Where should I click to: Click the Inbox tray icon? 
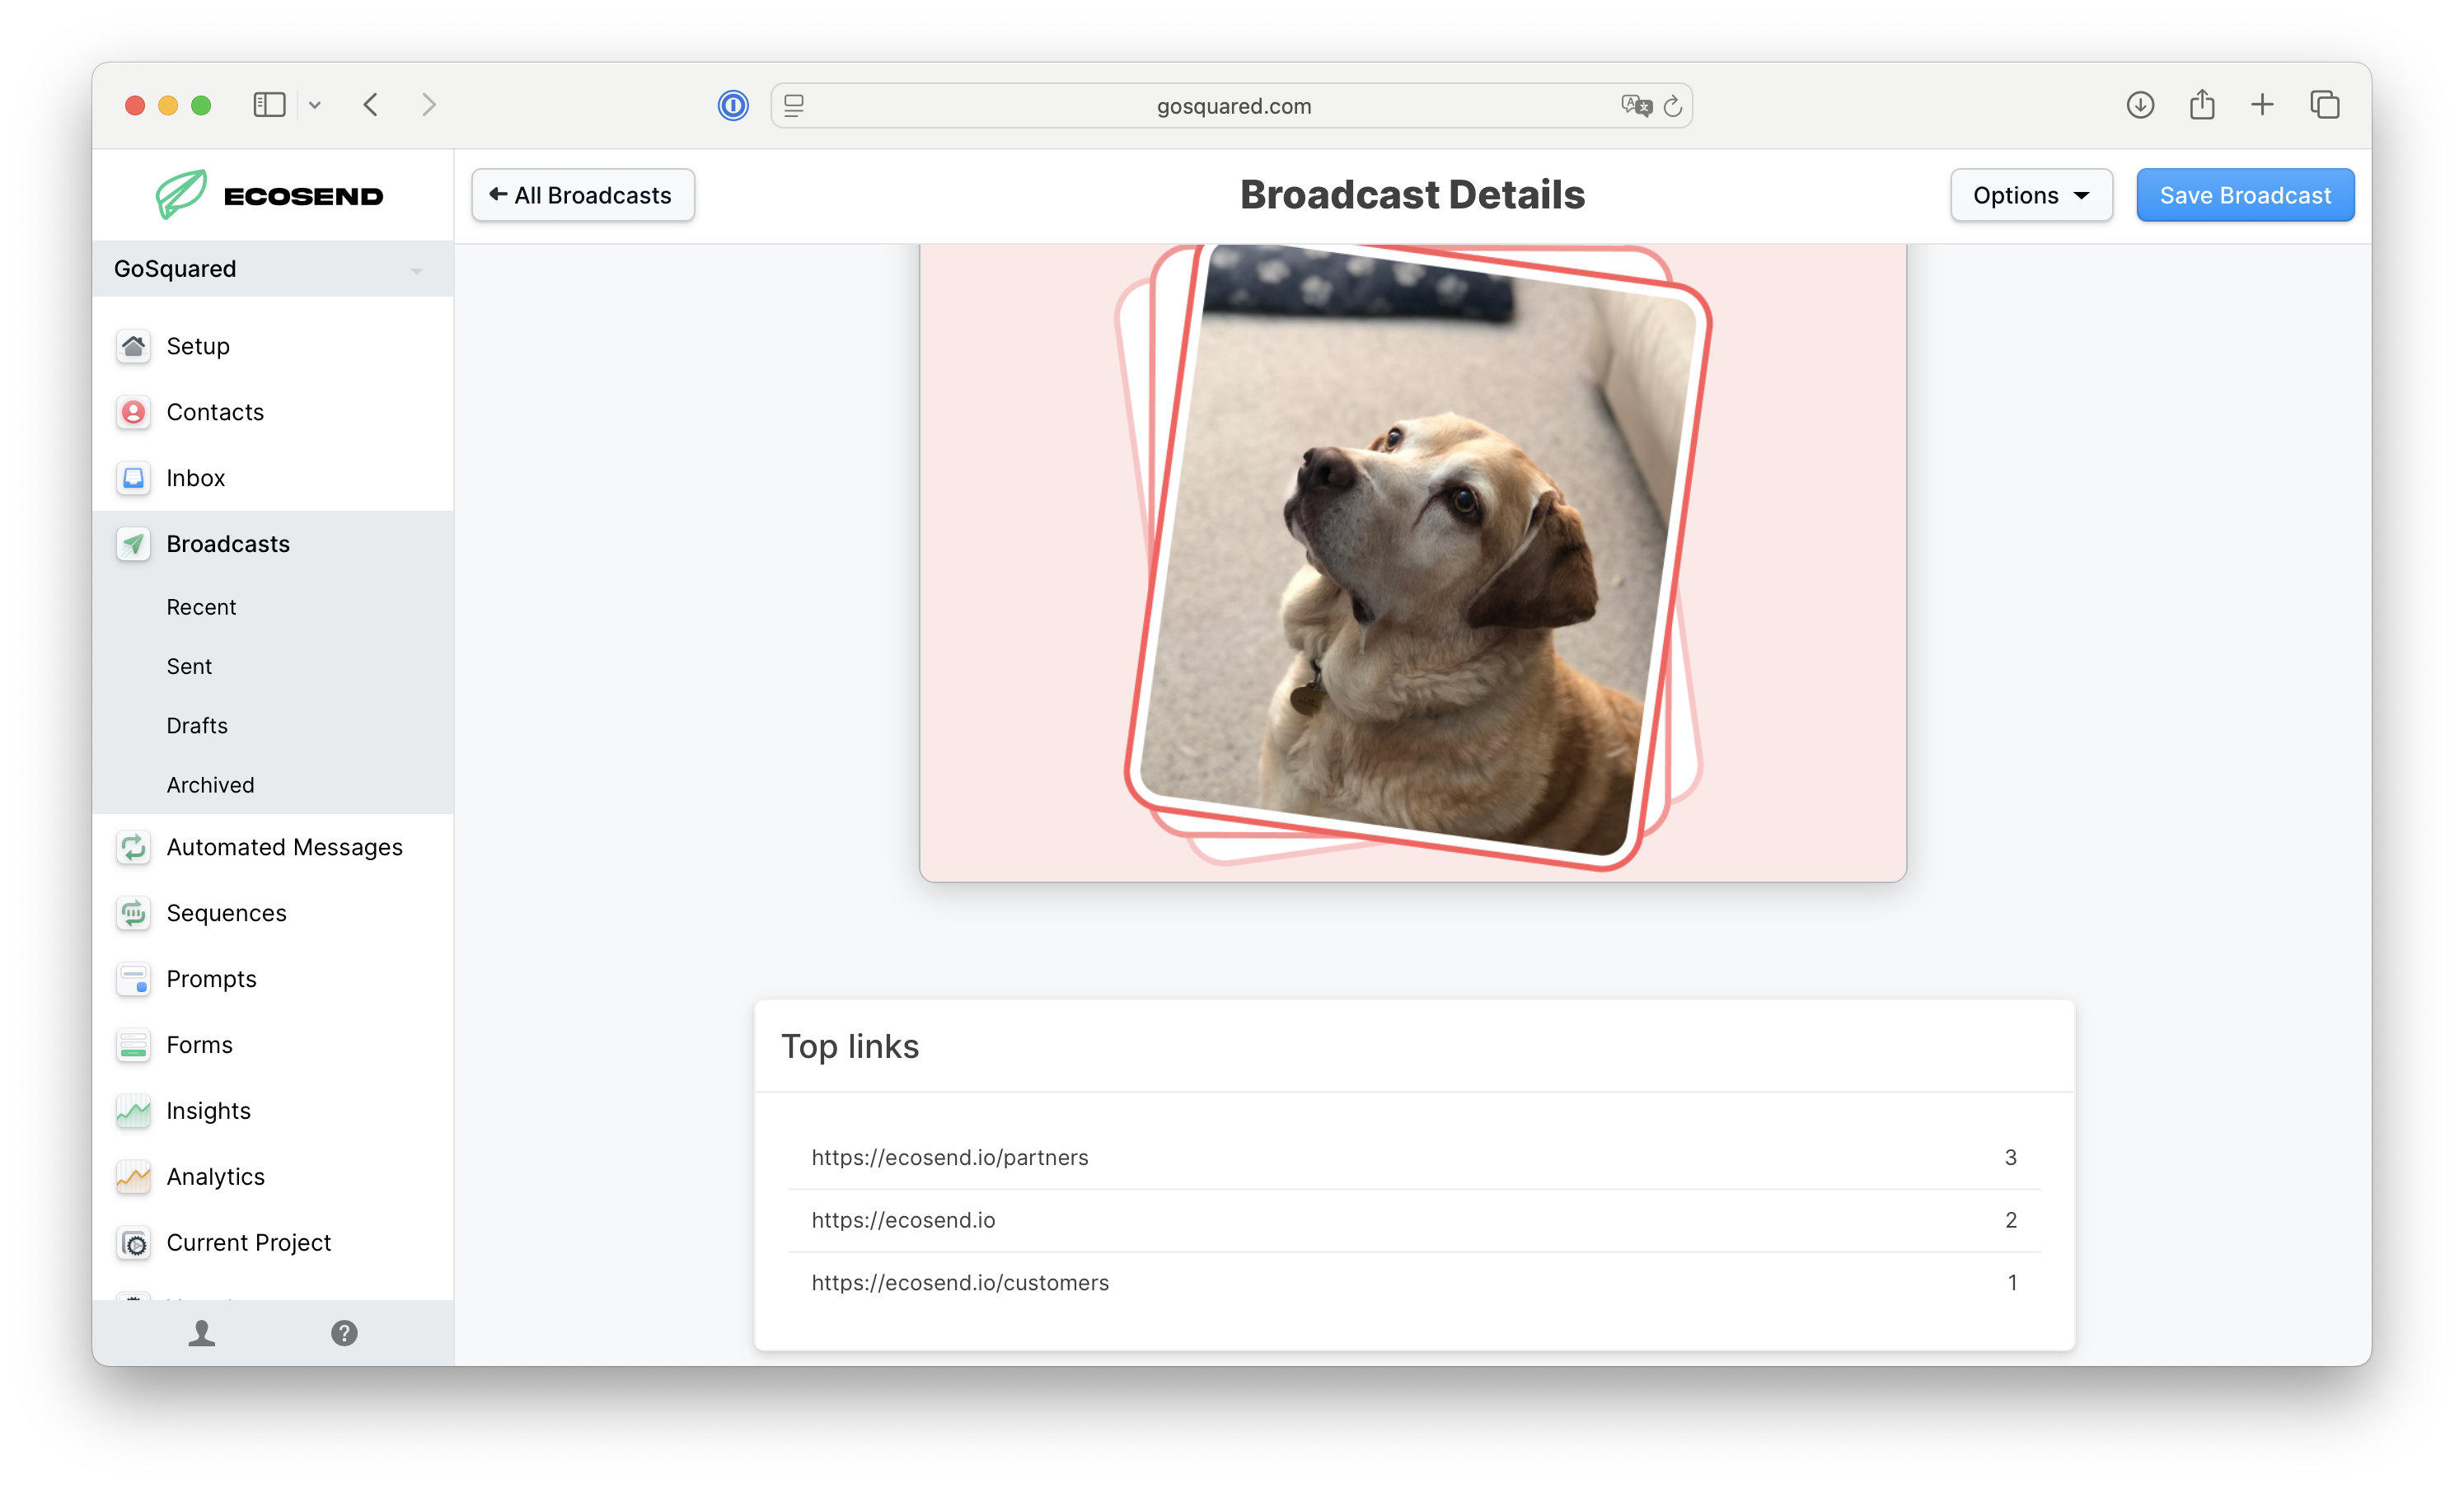point(133,478)
